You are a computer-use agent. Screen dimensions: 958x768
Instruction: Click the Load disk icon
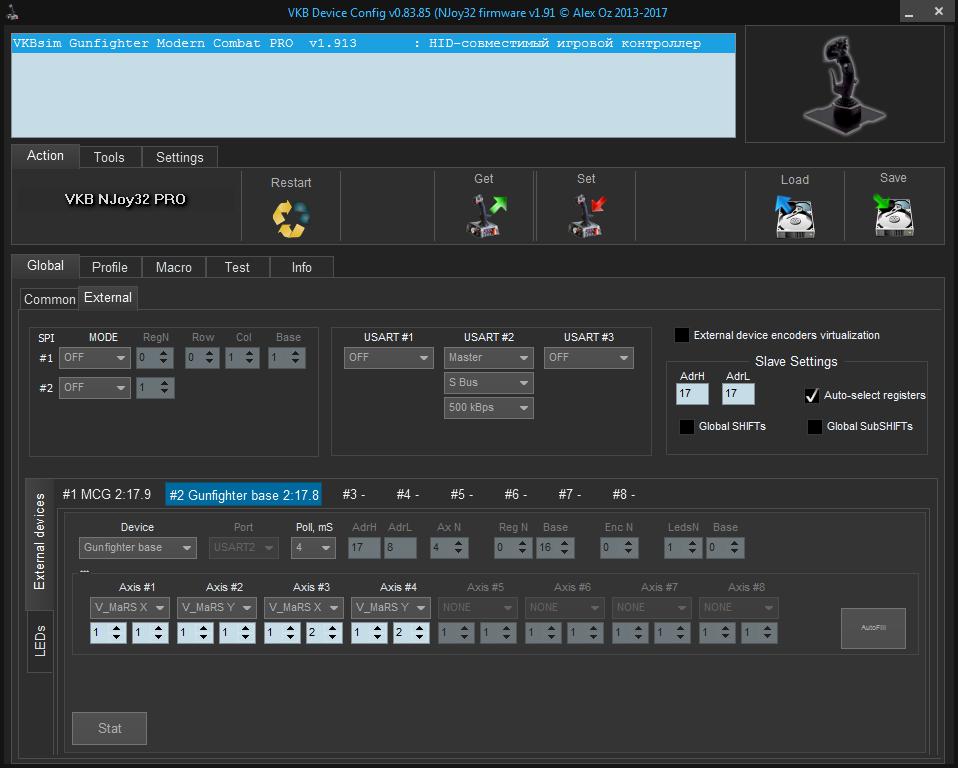coord(795,217)
